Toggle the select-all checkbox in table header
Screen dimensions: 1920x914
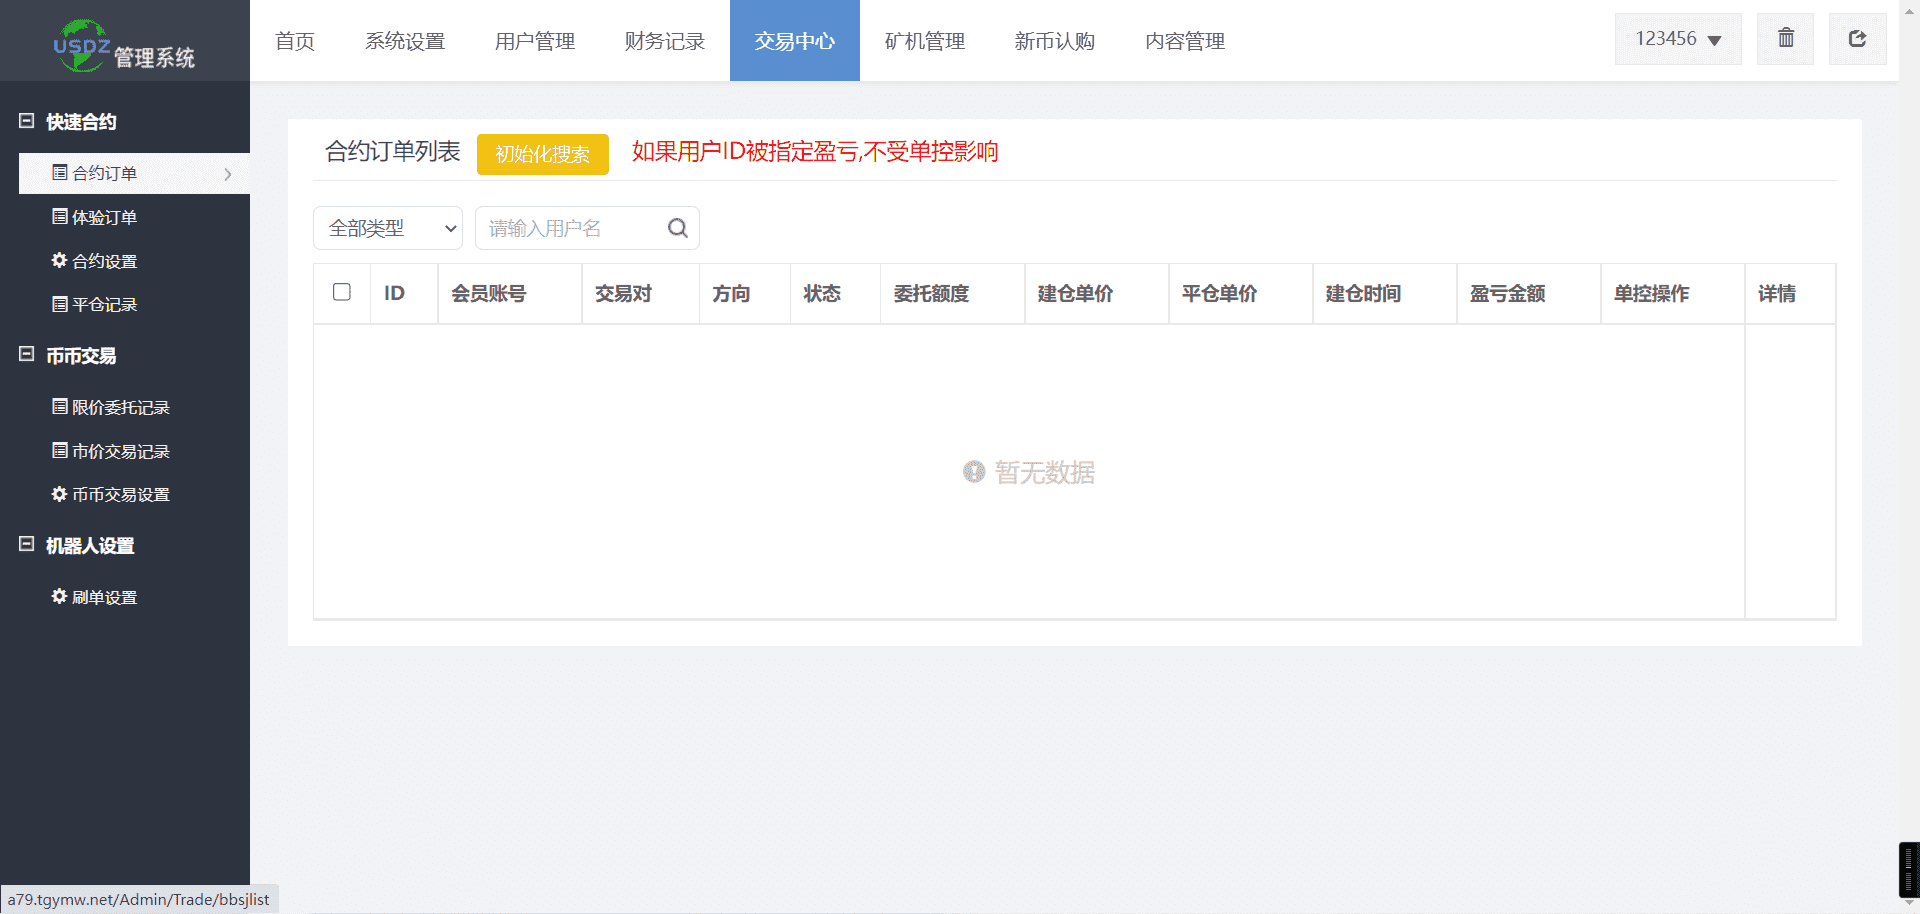[x=342, y=292]
